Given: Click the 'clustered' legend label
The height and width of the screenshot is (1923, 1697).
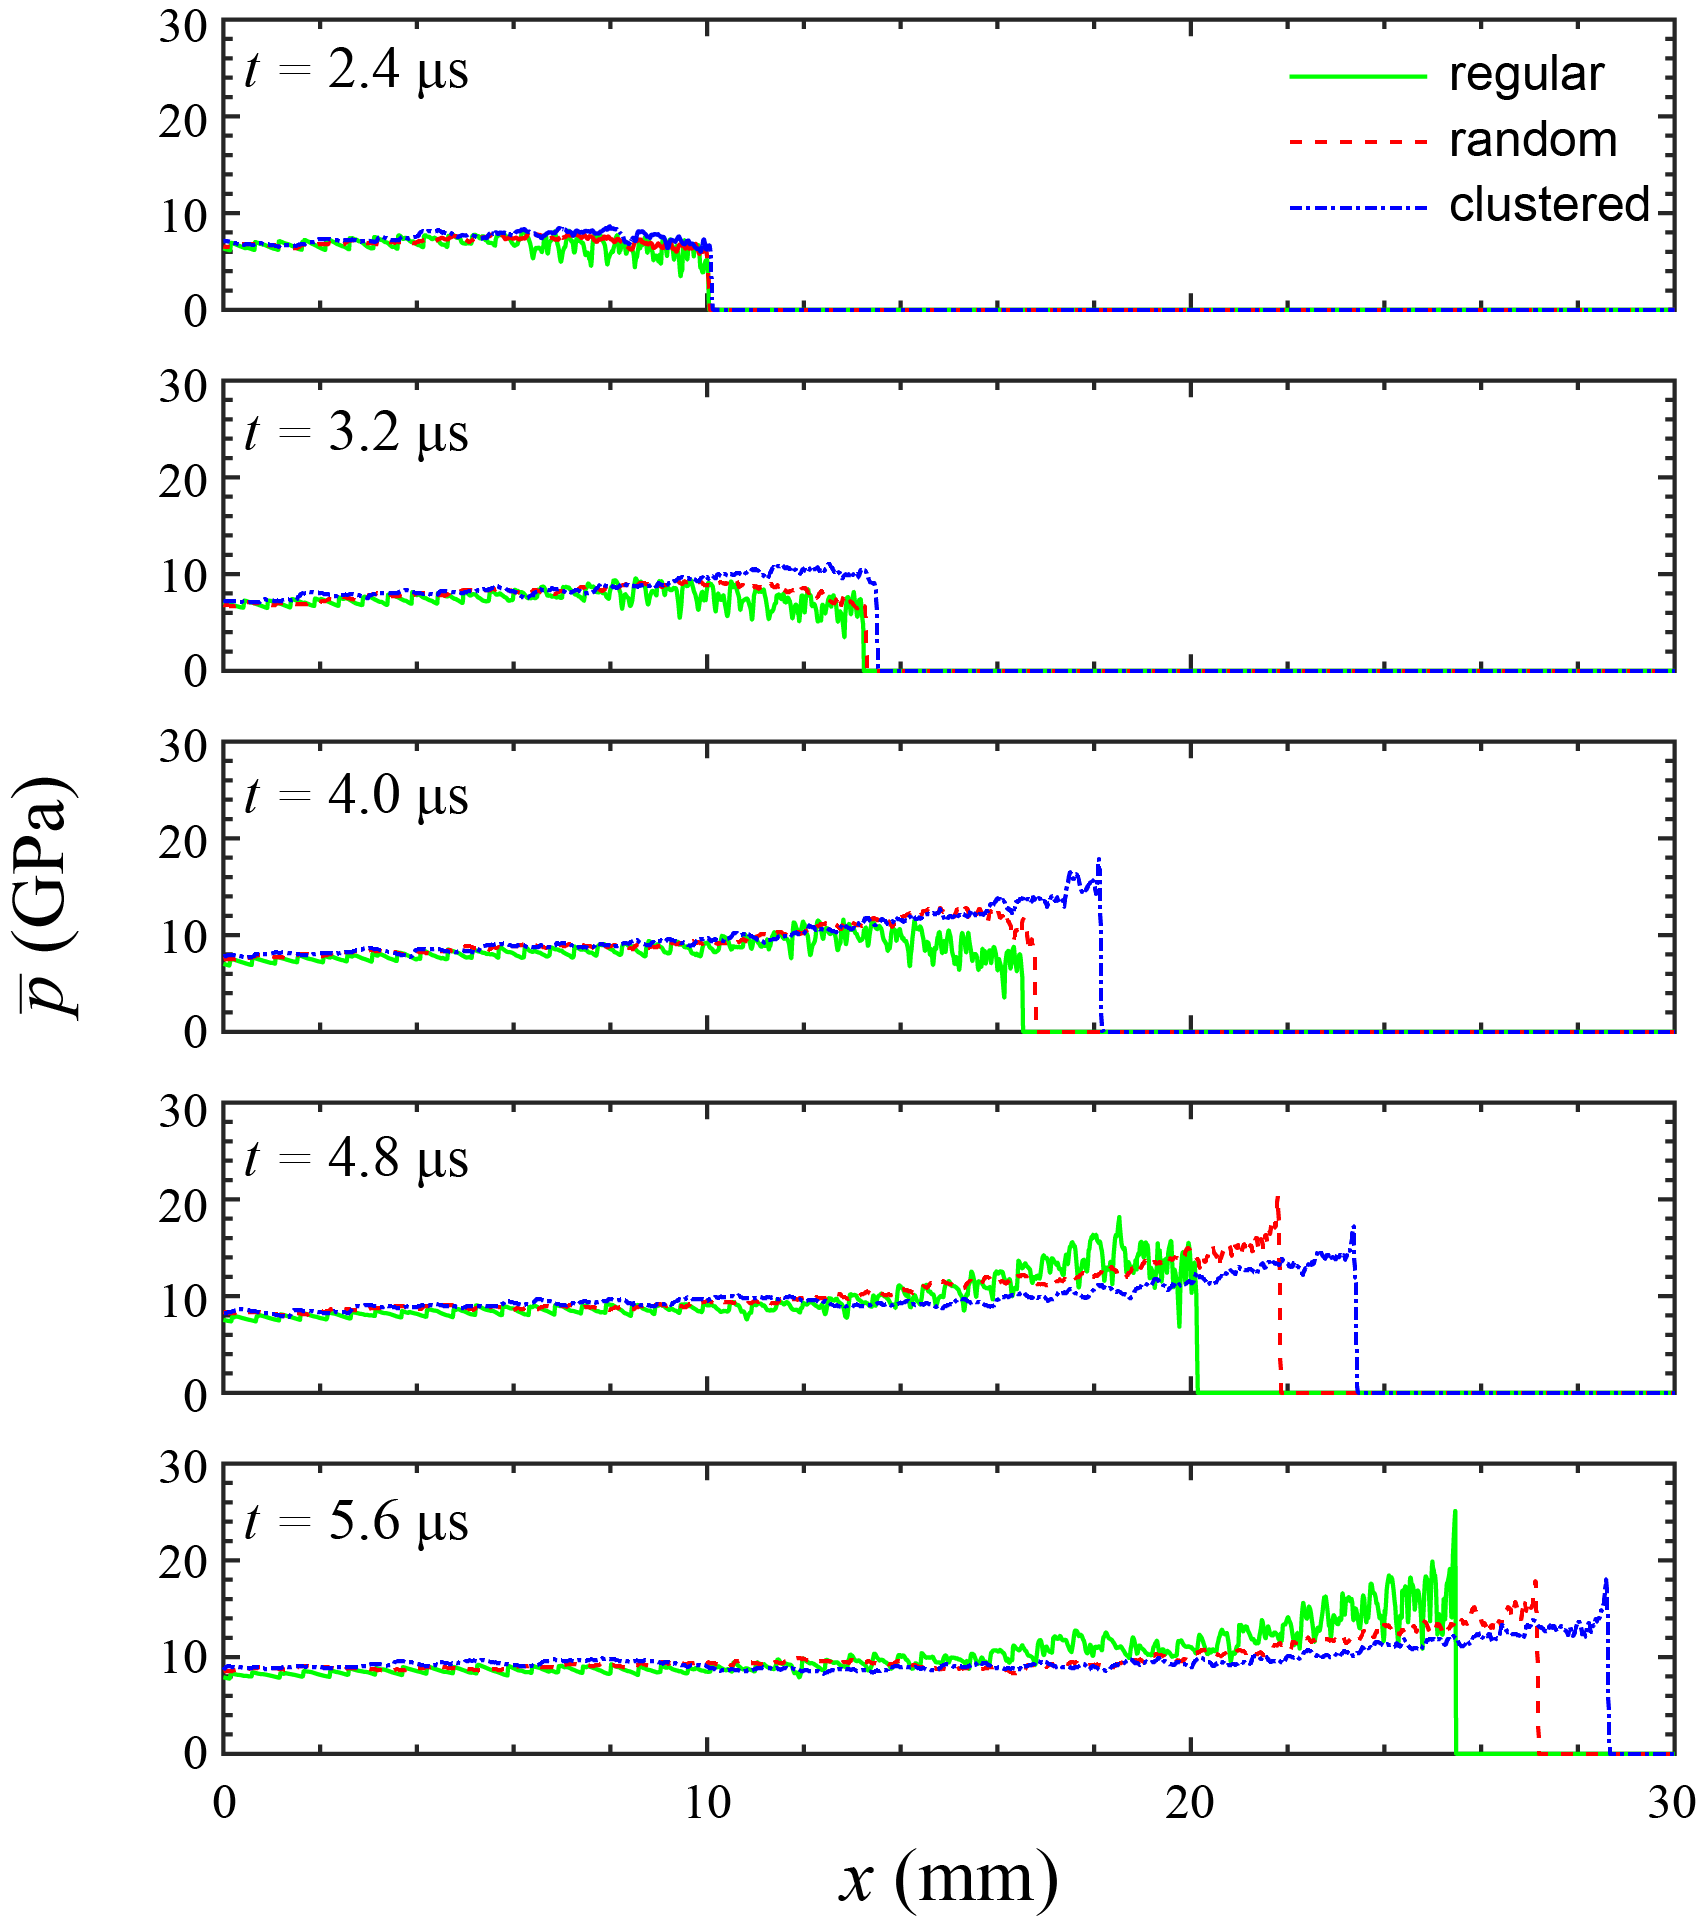Looking at the screenshot, I should point(1549,204).
